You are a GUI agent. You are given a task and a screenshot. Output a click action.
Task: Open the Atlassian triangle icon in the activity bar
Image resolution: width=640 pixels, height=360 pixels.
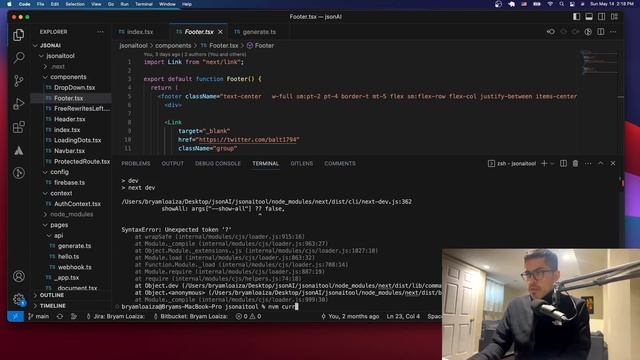(18, 150)
